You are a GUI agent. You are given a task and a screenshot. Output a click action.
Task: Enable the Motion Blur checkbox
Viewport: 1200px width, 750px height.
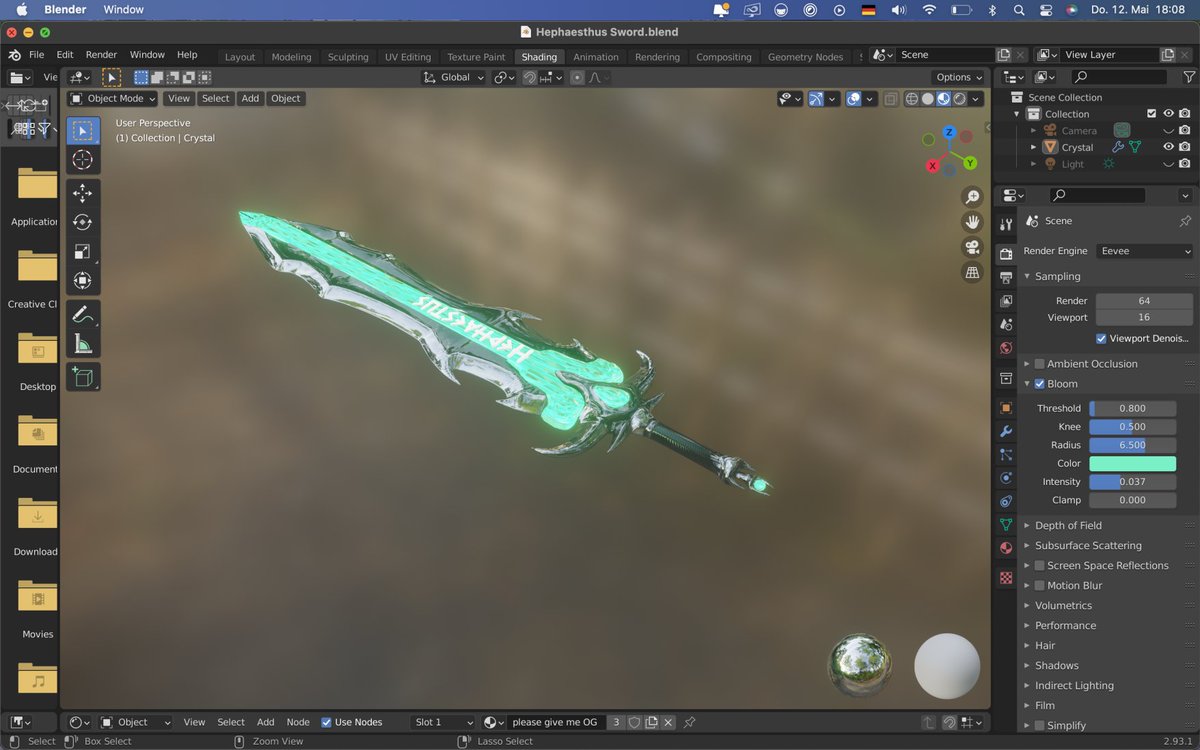pos(1039,586)
